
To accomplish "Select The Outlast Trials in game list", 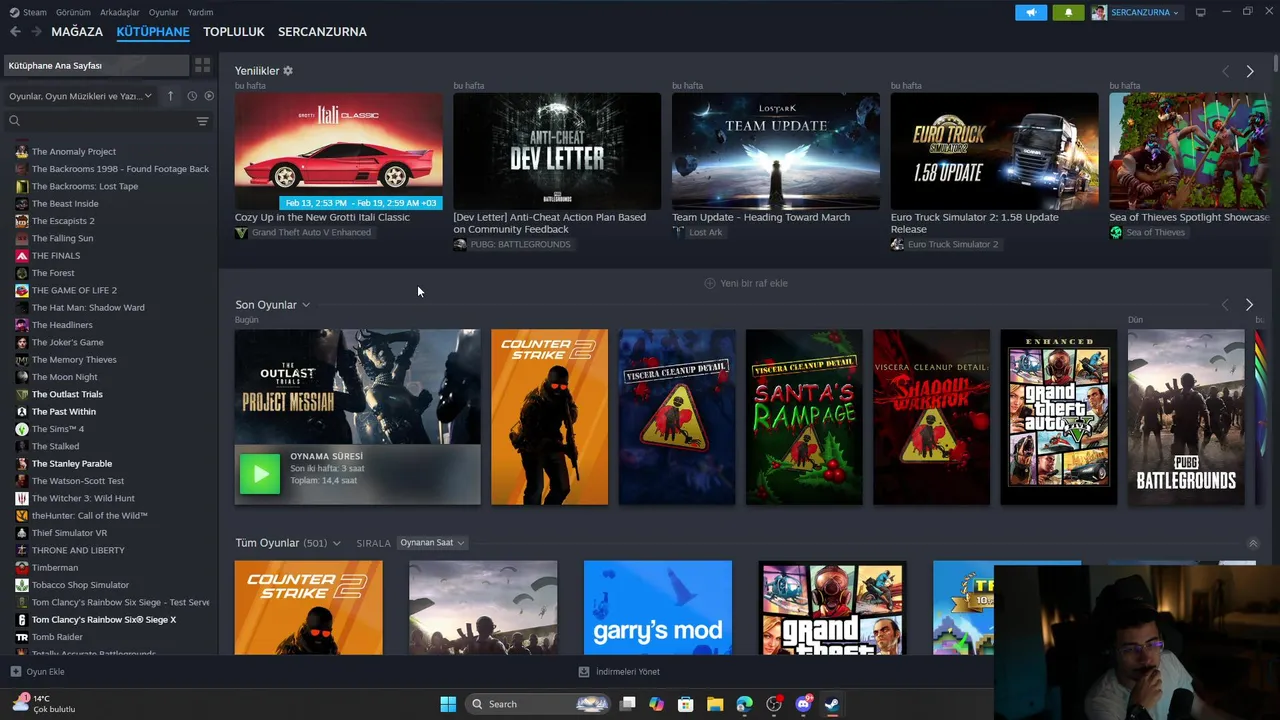I will coord(67,394).
